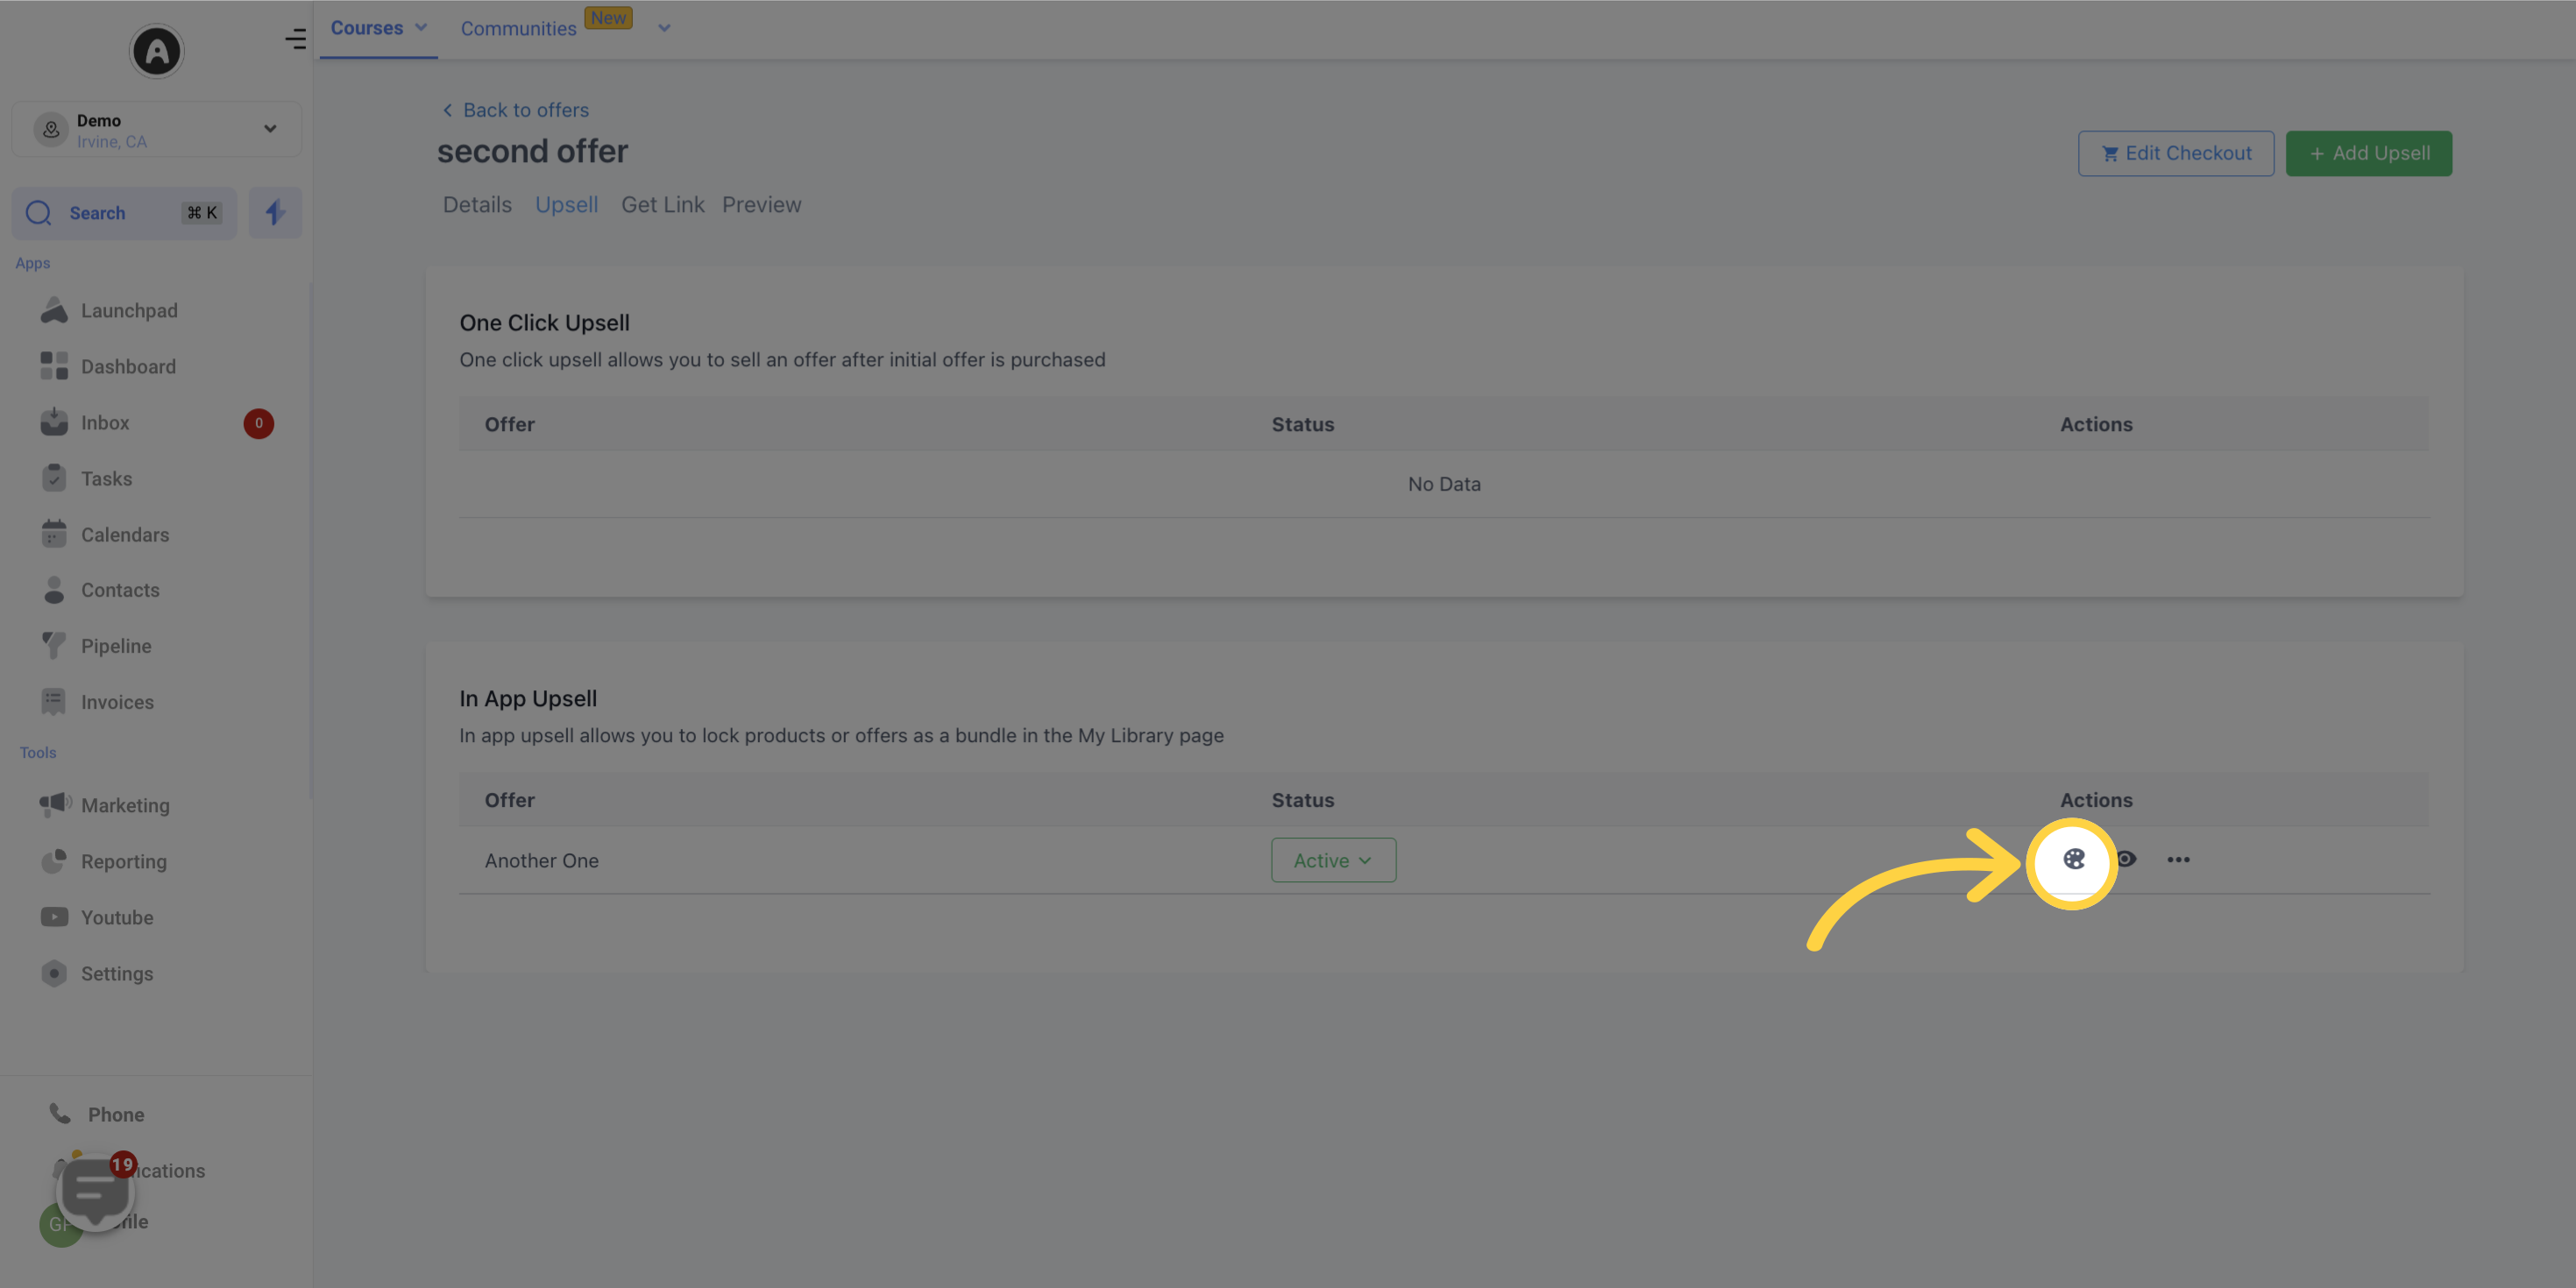Select the Upsell tab for second offer

tap(567, 205)
